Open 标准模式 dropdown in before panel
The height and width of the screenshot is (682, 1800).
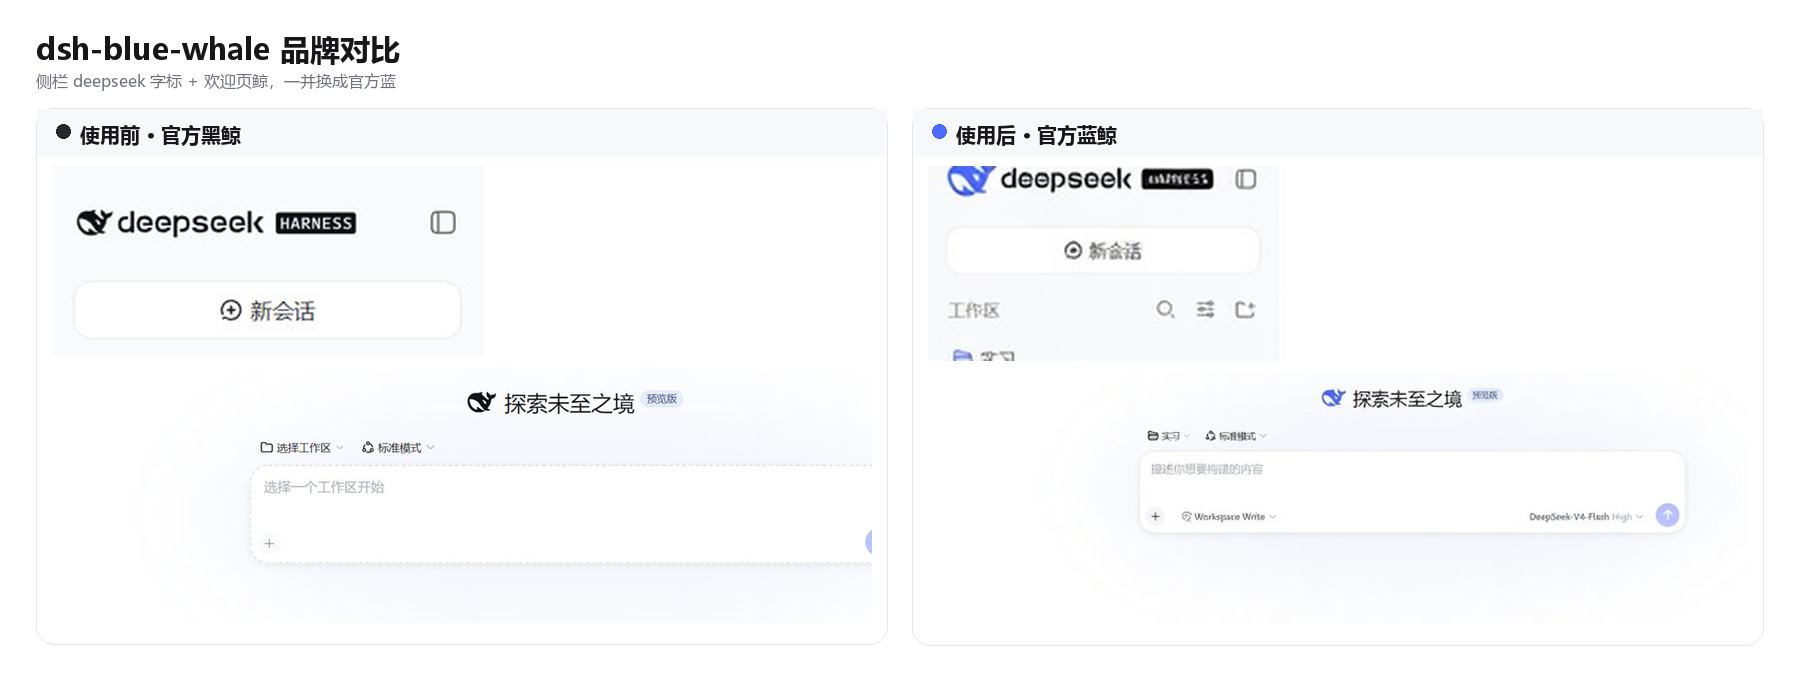pyautogui.click(x=398, y=447)
